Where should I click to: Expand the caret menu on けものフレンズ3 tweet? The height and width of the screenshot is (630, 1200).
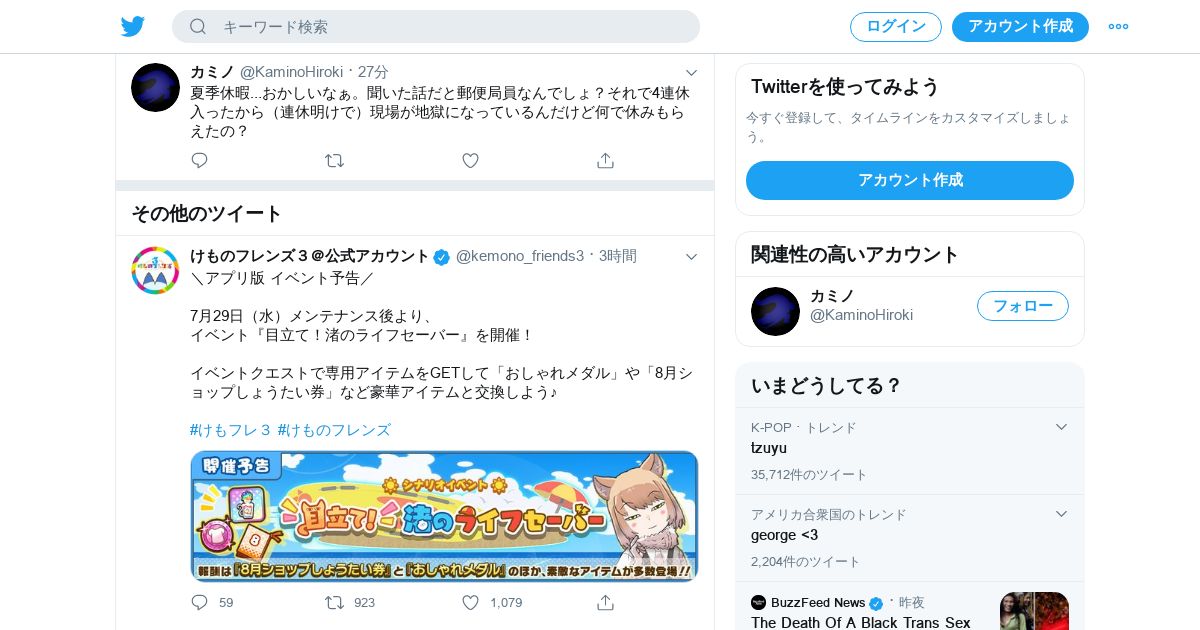pos(691,256)
